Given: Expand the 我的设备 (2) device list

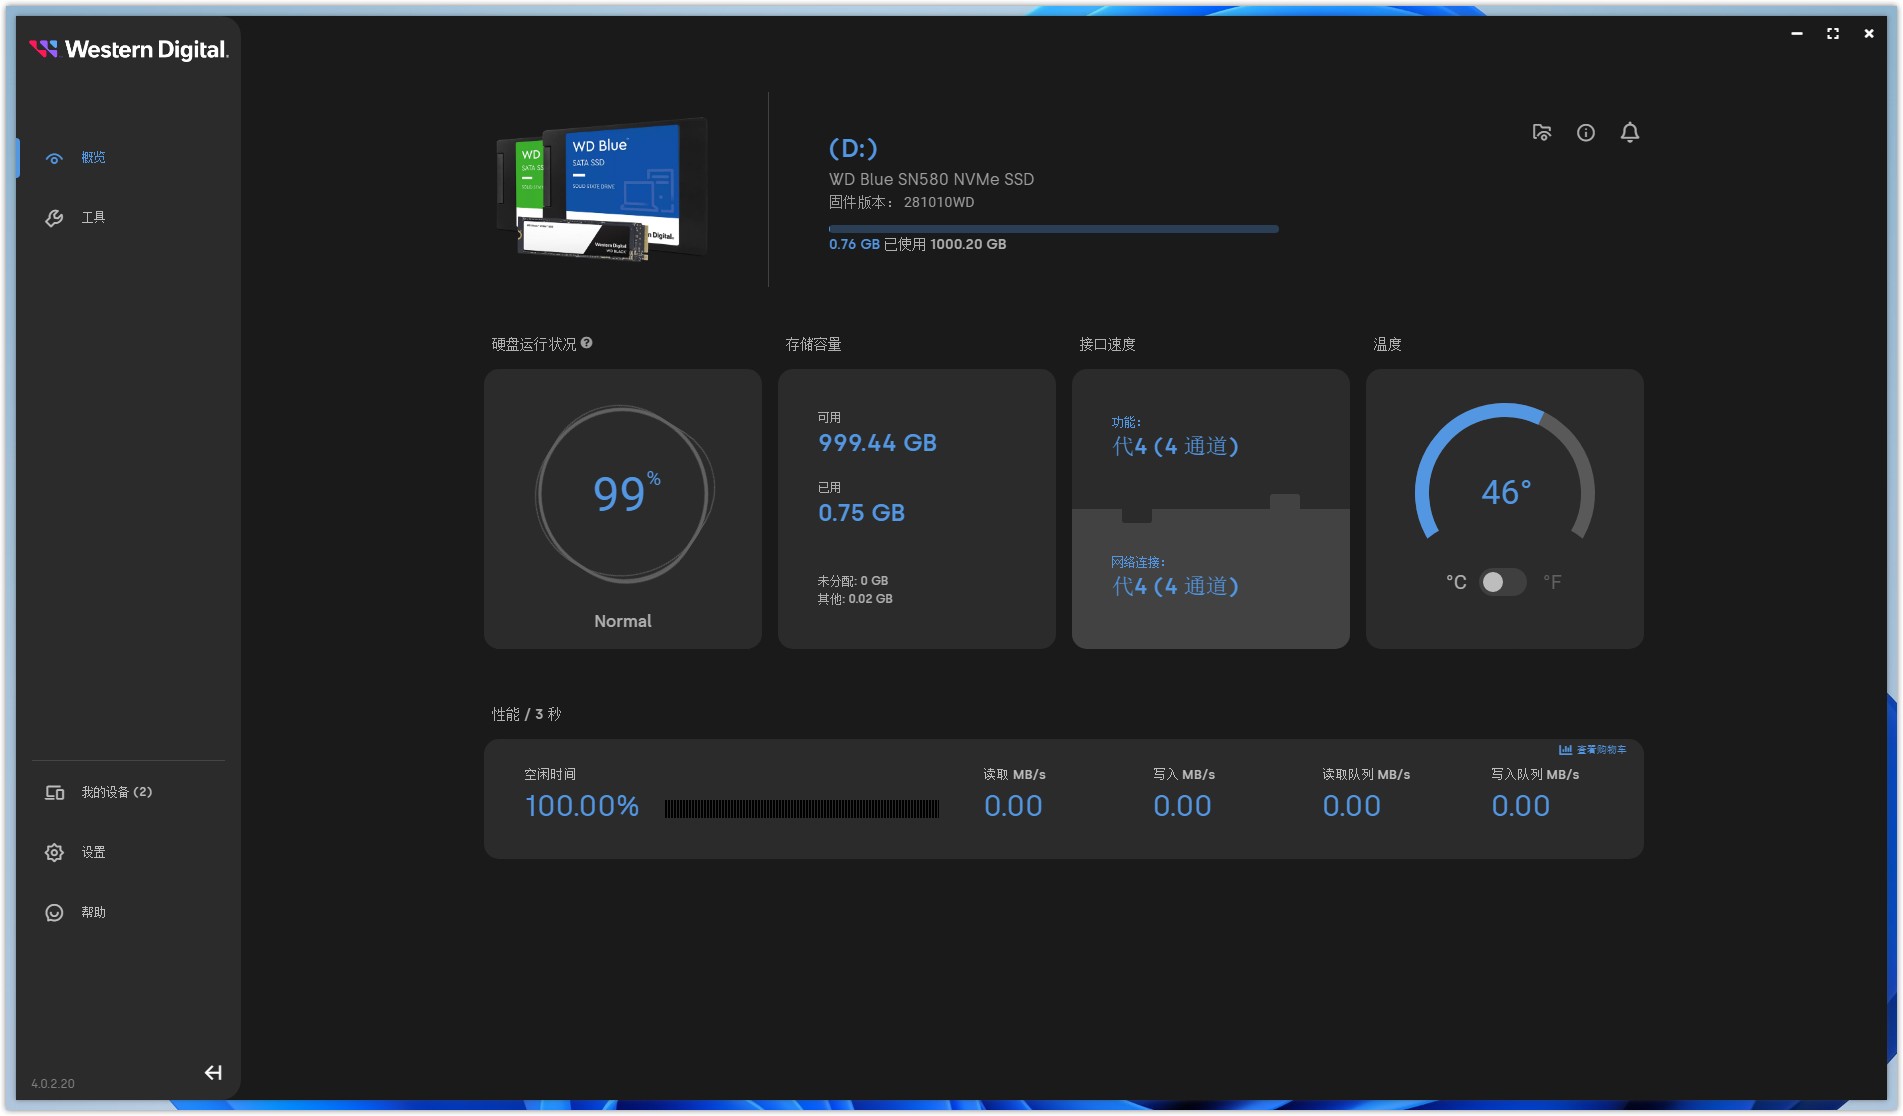Looking at the screenshot, I should 115,792.
